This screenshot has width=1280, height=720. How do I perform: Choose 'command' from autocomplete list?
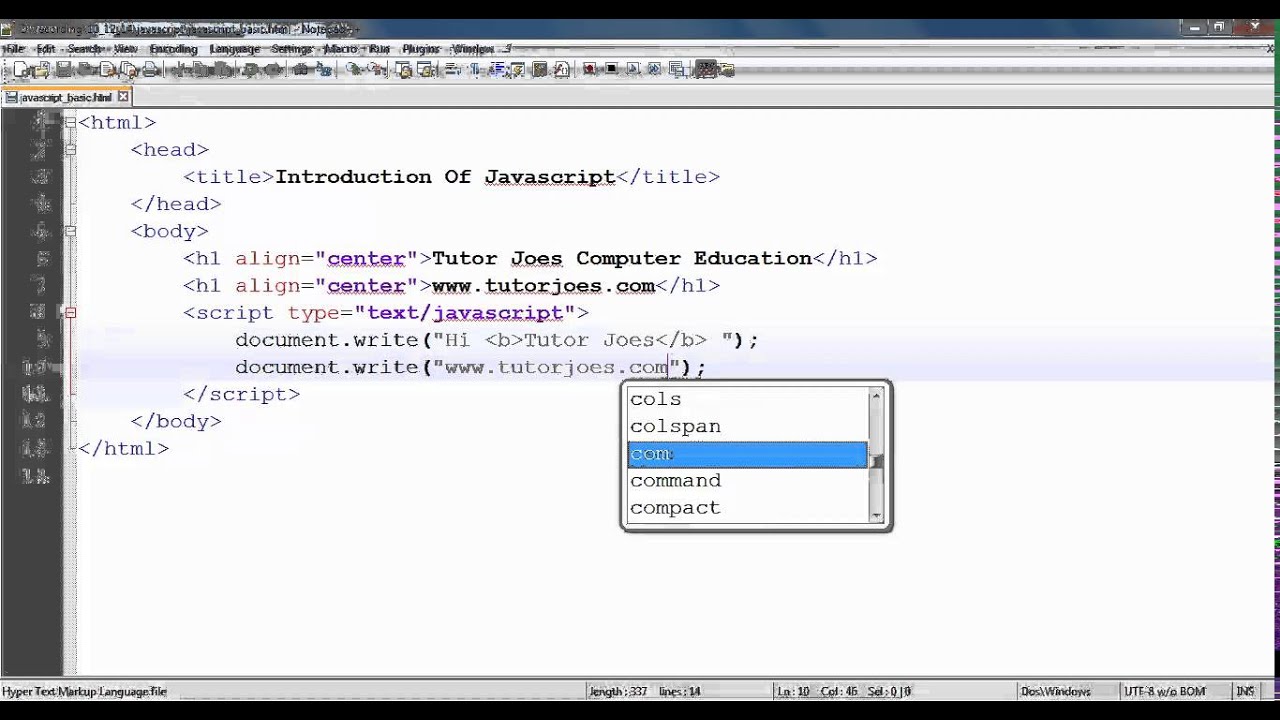747,481
